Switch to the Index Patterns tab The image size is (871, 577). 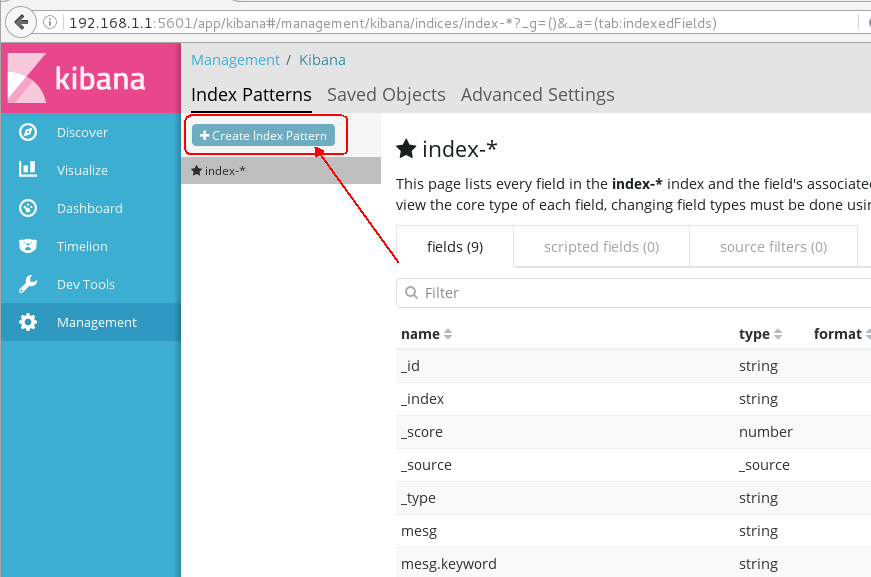251,95
